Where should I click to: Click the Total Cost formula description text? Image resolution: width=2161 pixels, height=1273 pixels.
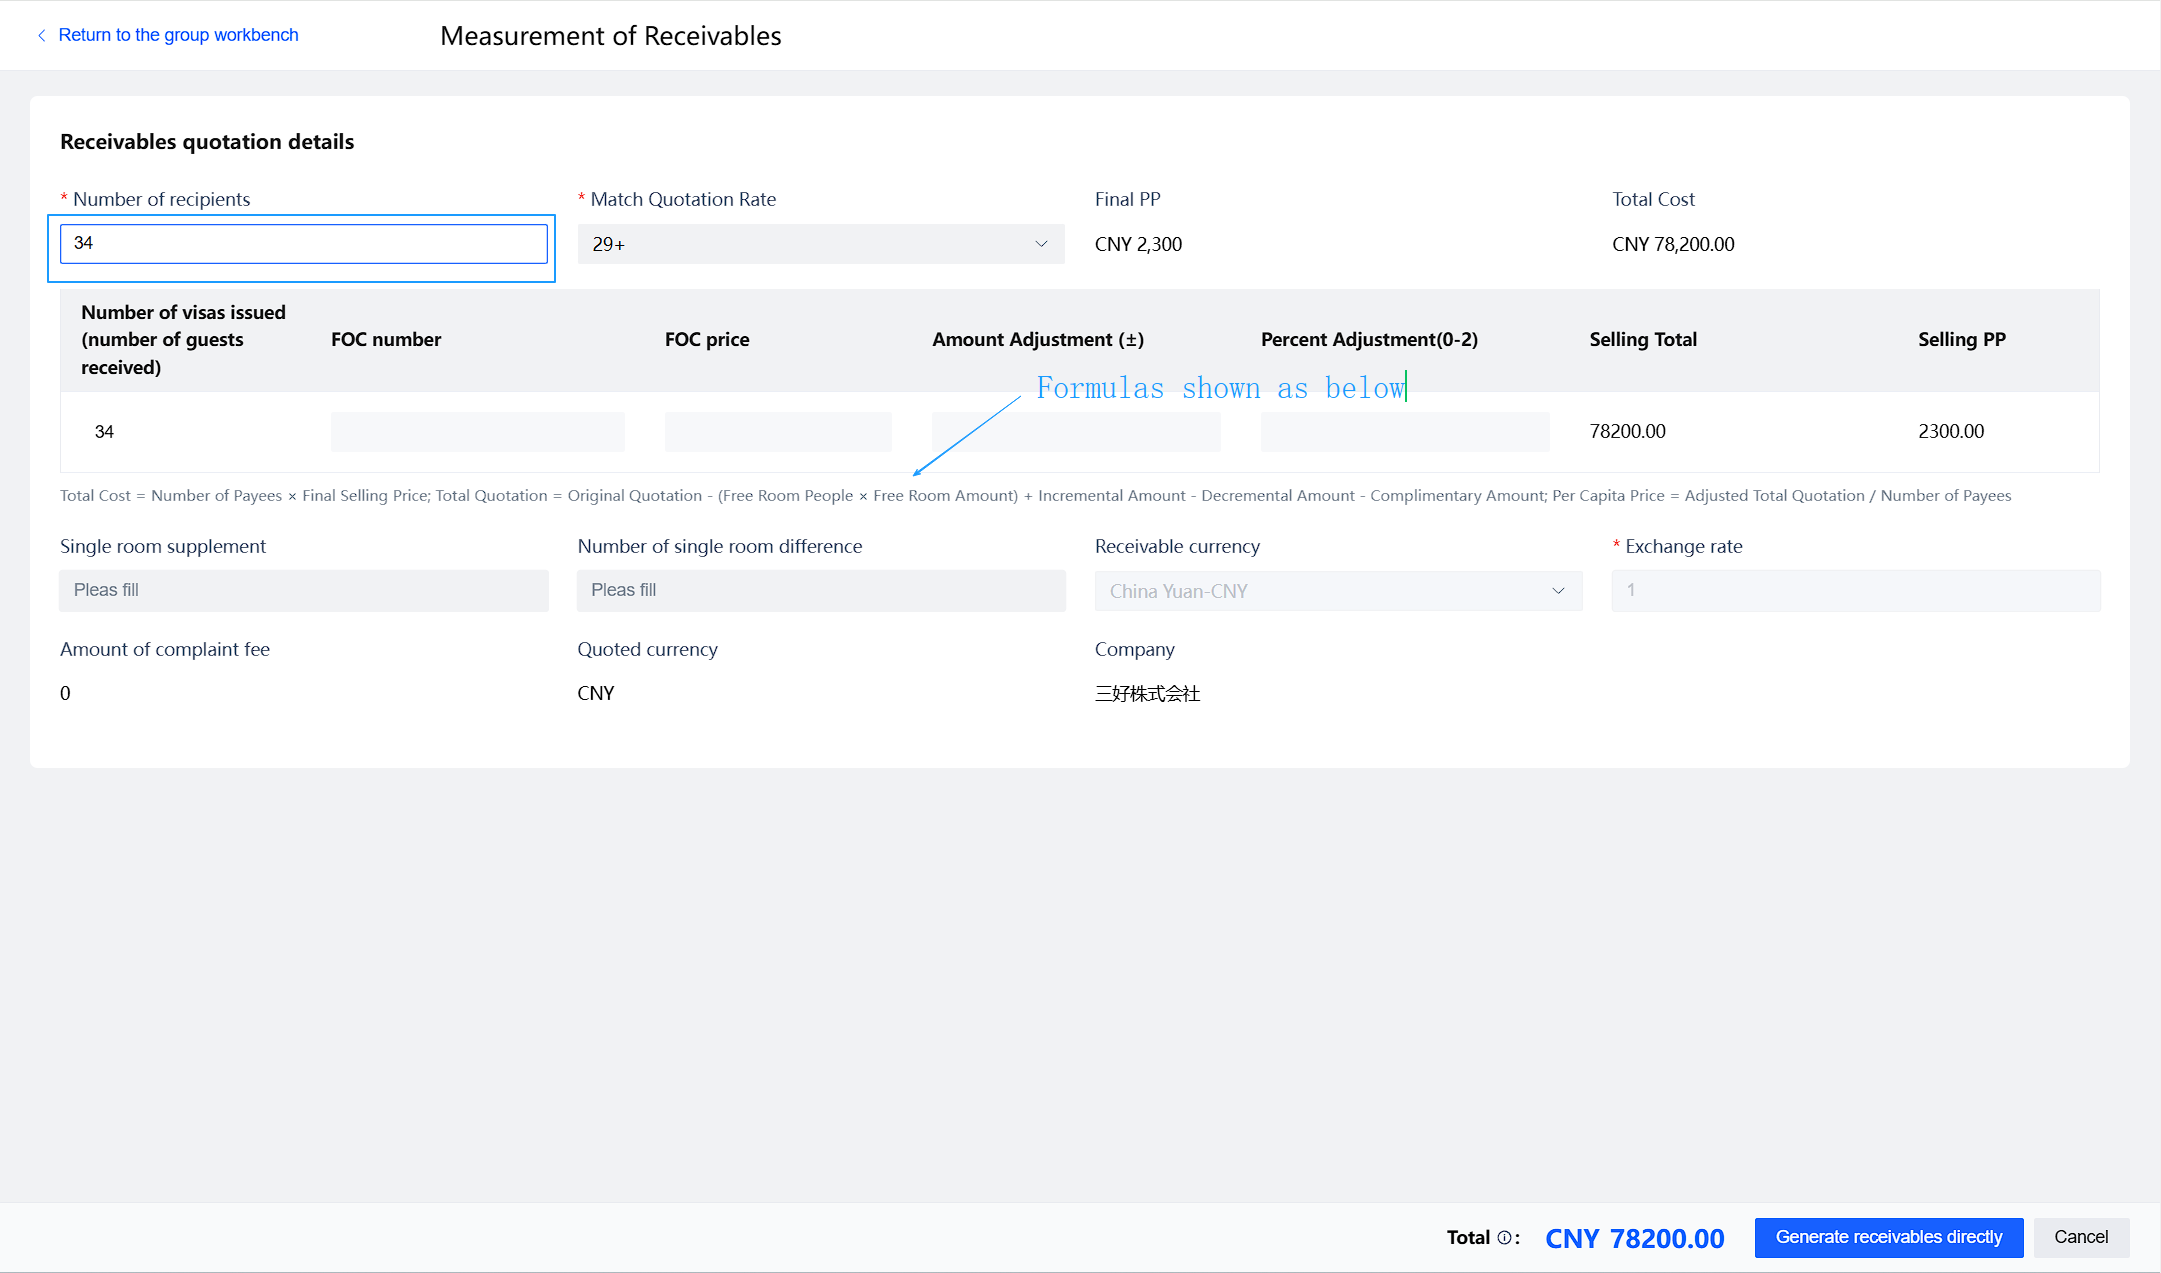[1036, 496]
